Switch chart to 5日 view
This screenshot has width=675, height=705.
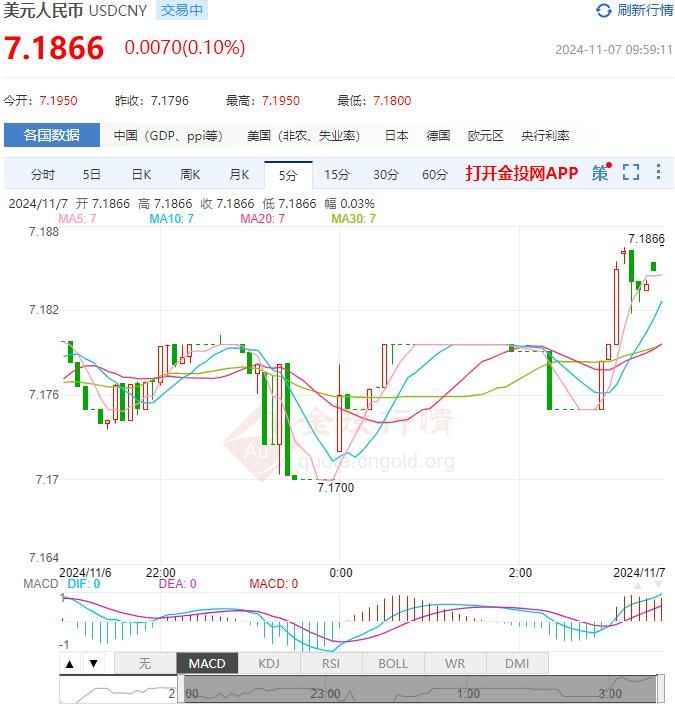coord(92,174)
